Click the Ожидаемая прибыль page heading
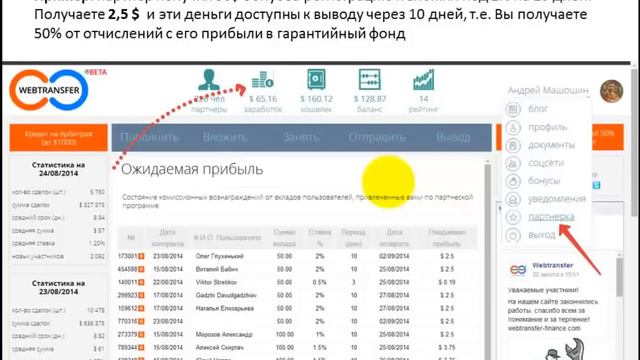Image resolution: width=640 pixels, height=360 pixels. point(192,169)
